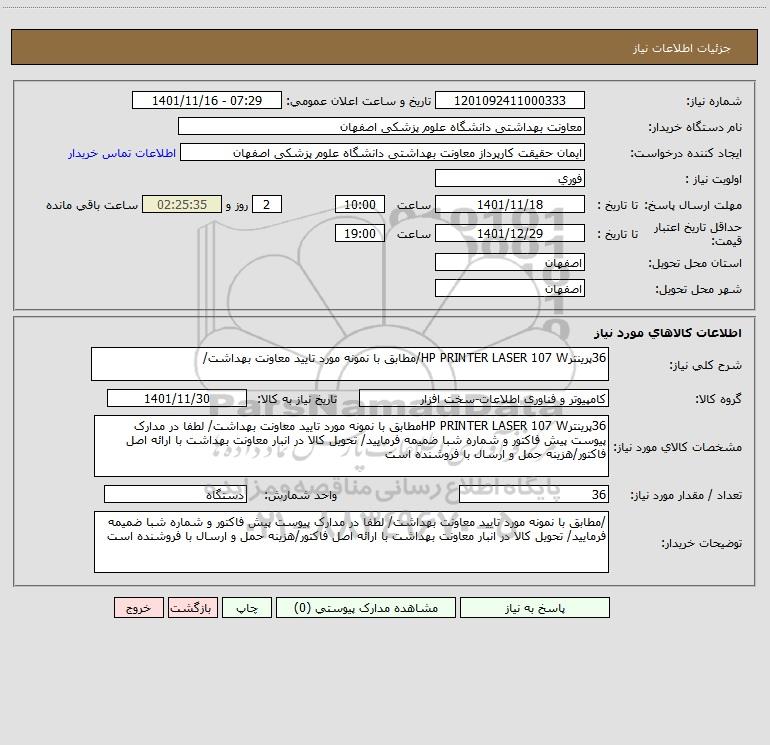
Task: Click the announcement date field 1401/11/16 - 07:29
Action: tap(207, 100)
